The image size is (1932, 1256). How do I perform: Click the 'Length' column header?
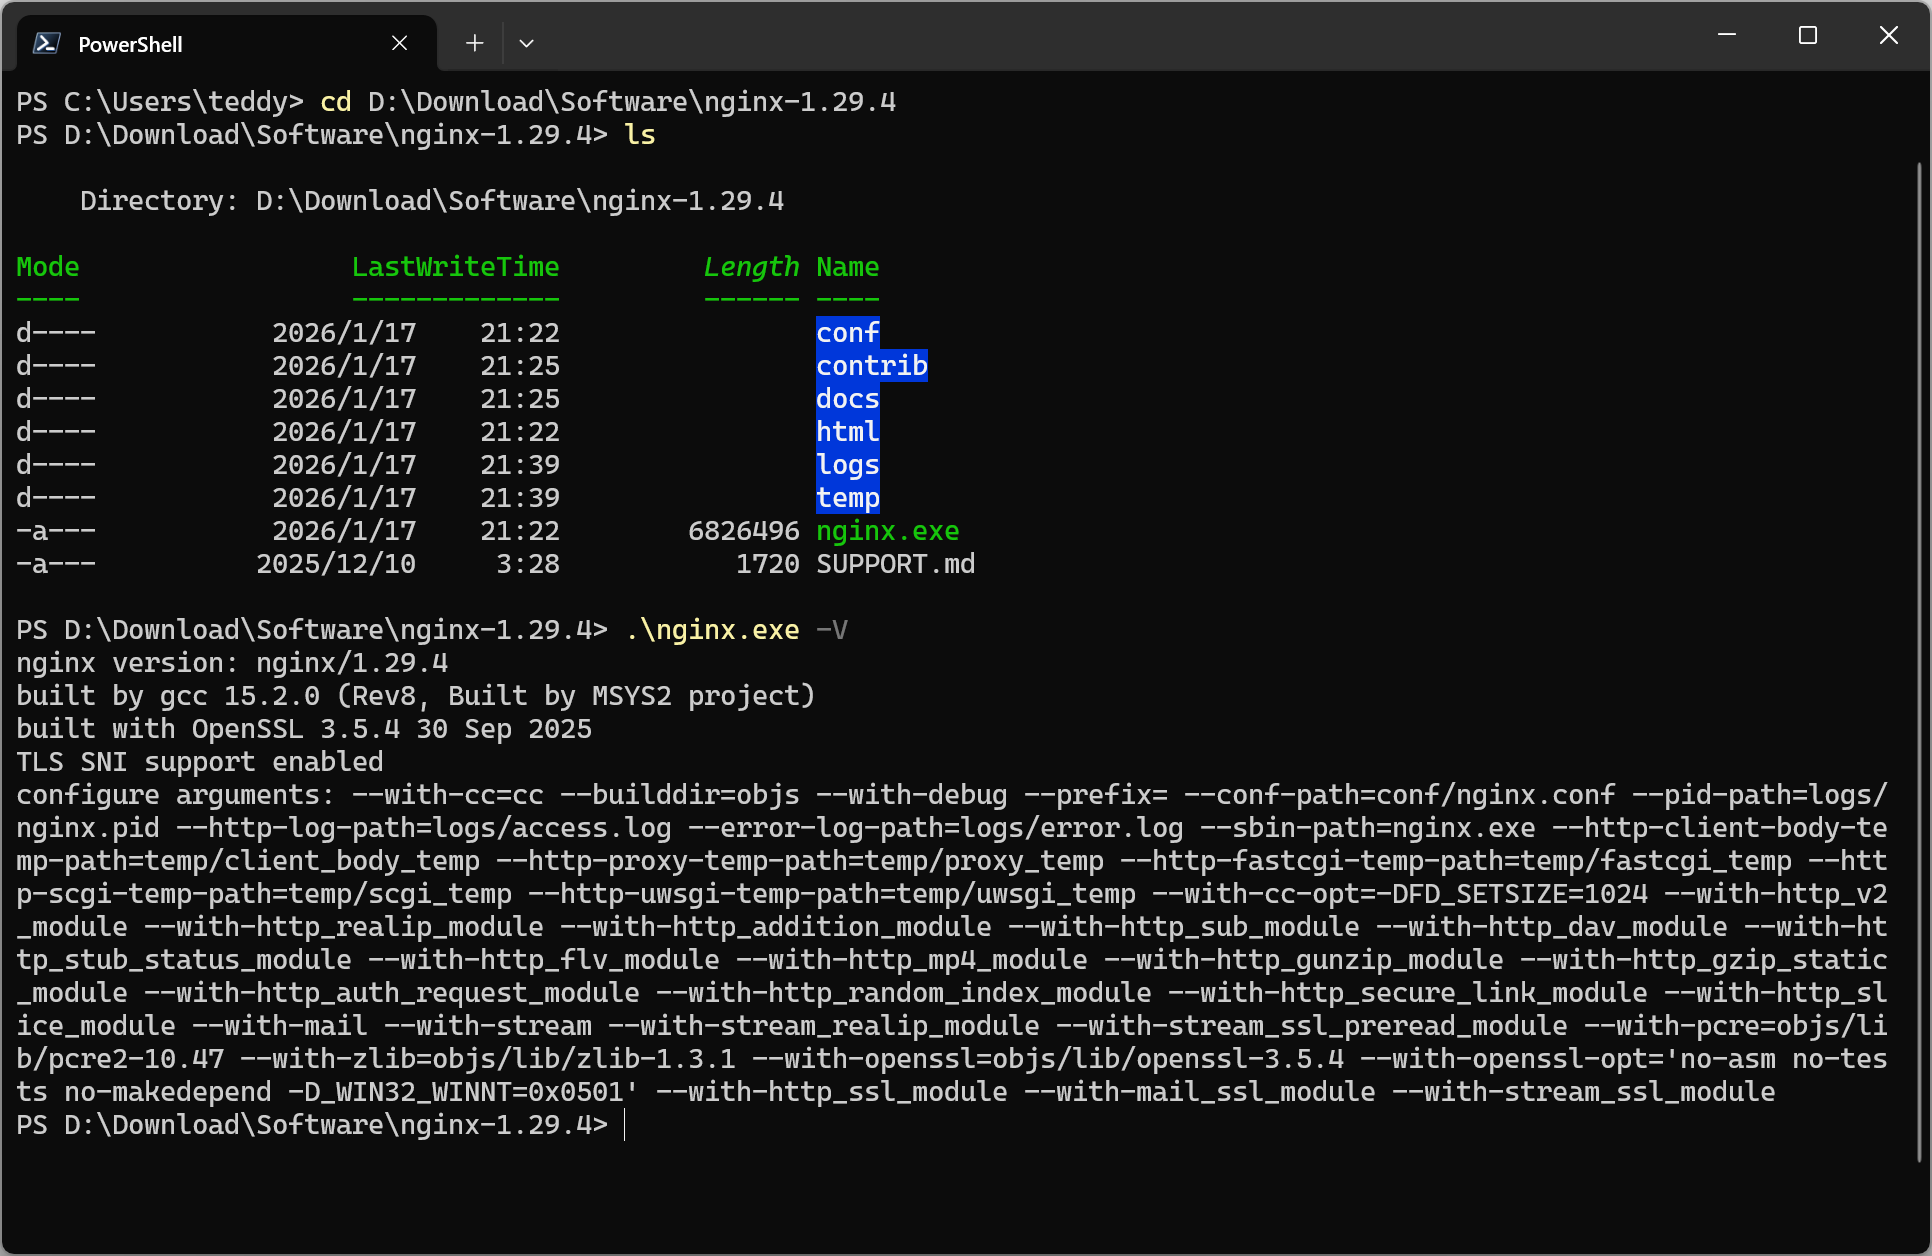[752, 267]
